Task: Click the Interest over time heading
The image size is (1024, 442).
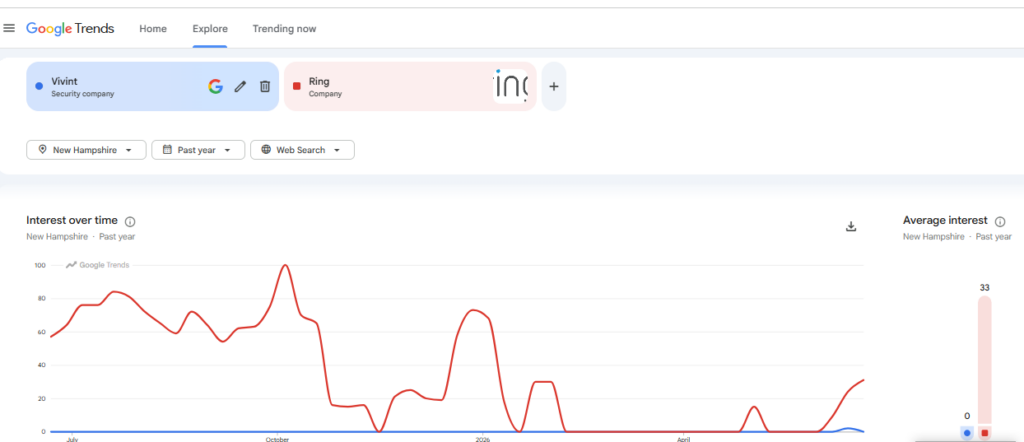Action: pyautogui.click(x=72, y=221)
